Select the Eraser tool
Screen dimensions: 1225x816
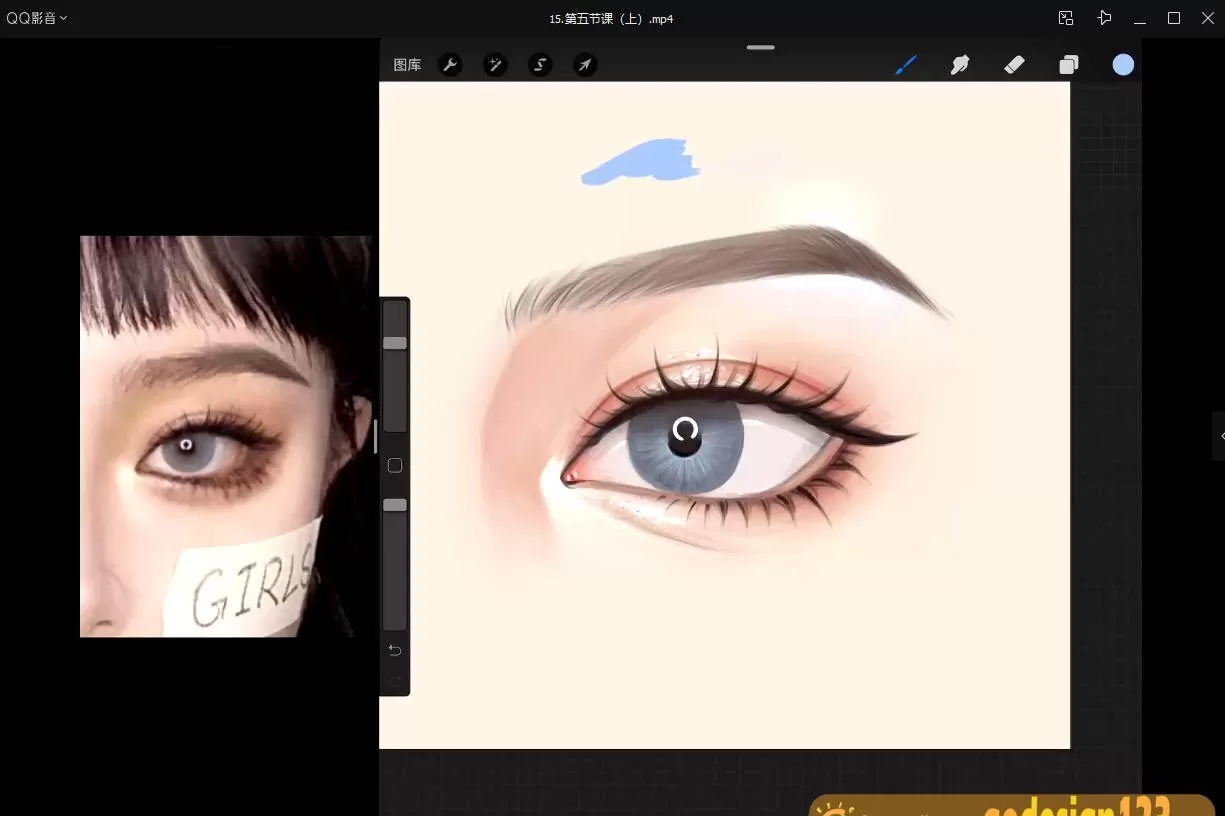tap(1014, 64)
